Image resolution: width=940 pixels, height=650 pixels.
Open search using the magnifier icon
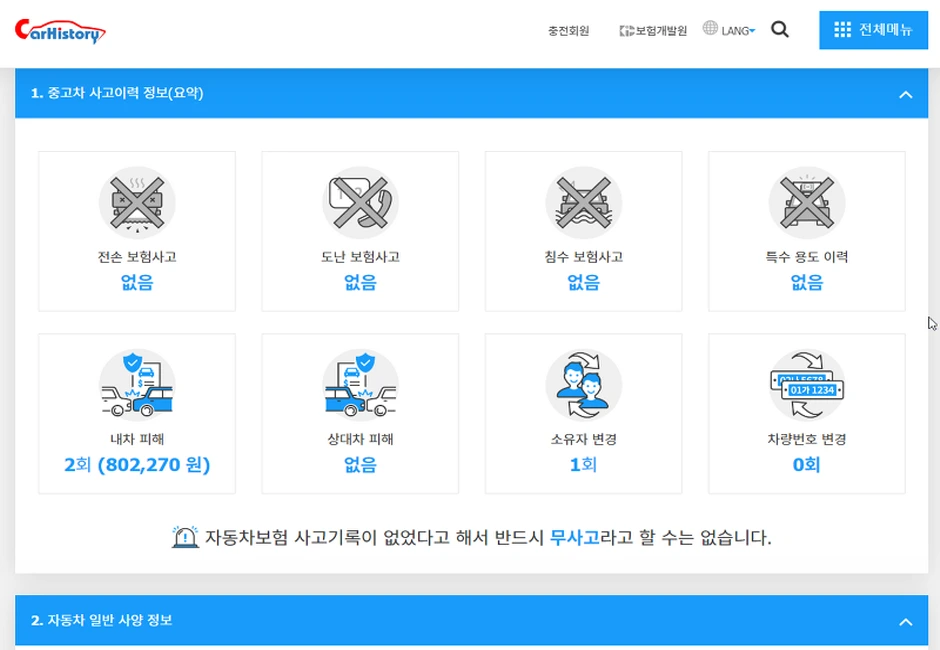coord(780,30)
